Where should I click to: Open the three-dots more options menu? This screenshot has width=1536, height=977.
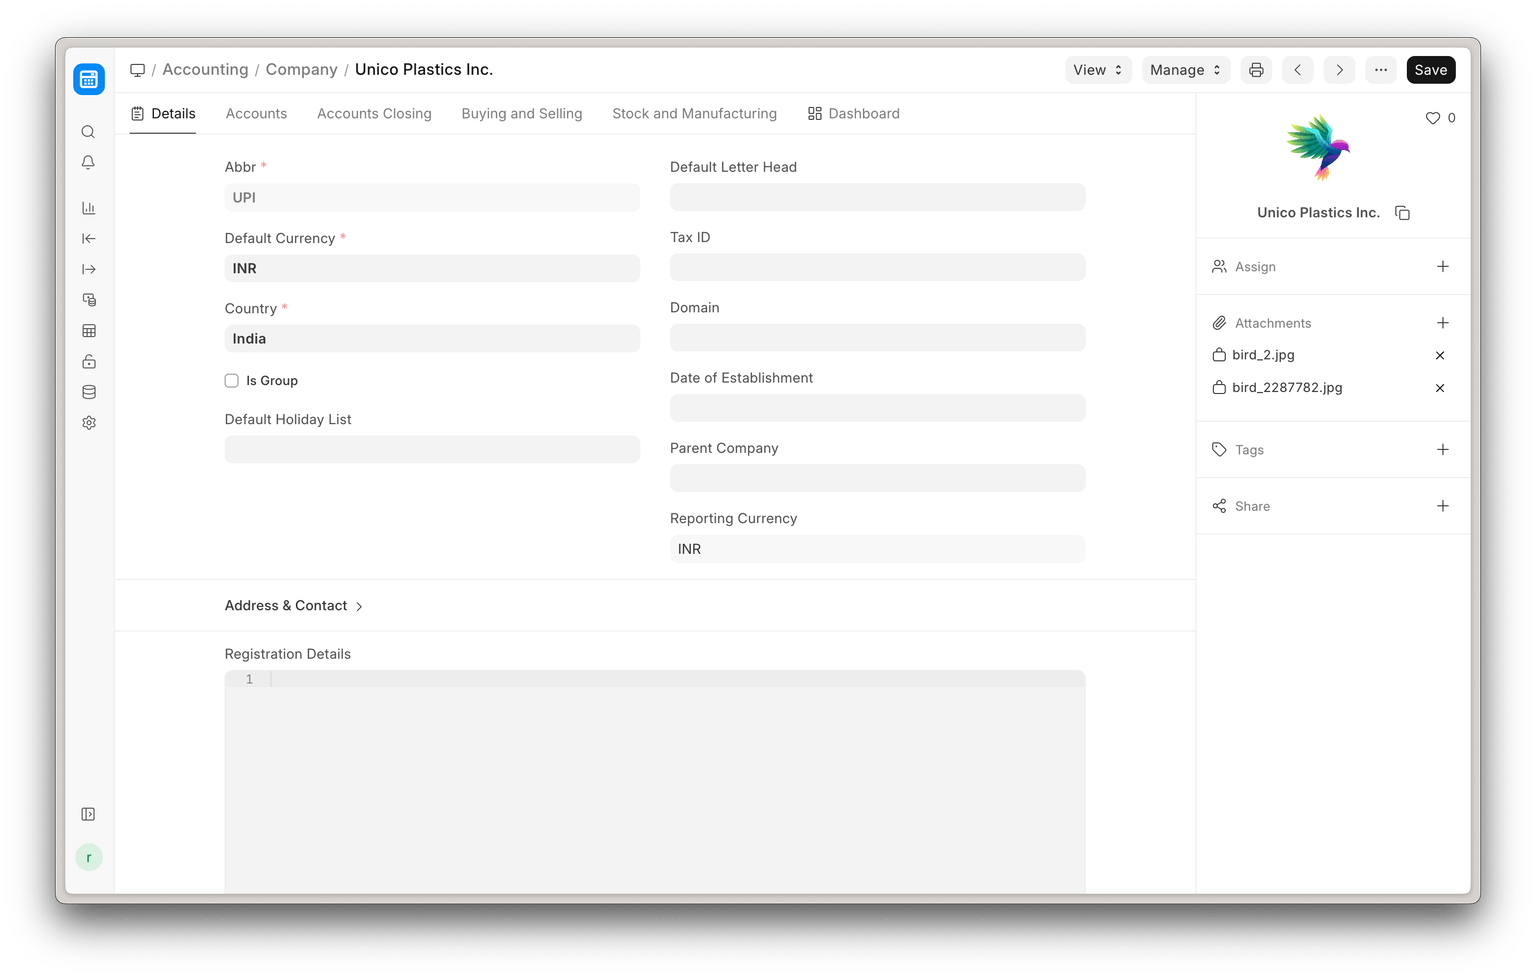point(1380,70)
